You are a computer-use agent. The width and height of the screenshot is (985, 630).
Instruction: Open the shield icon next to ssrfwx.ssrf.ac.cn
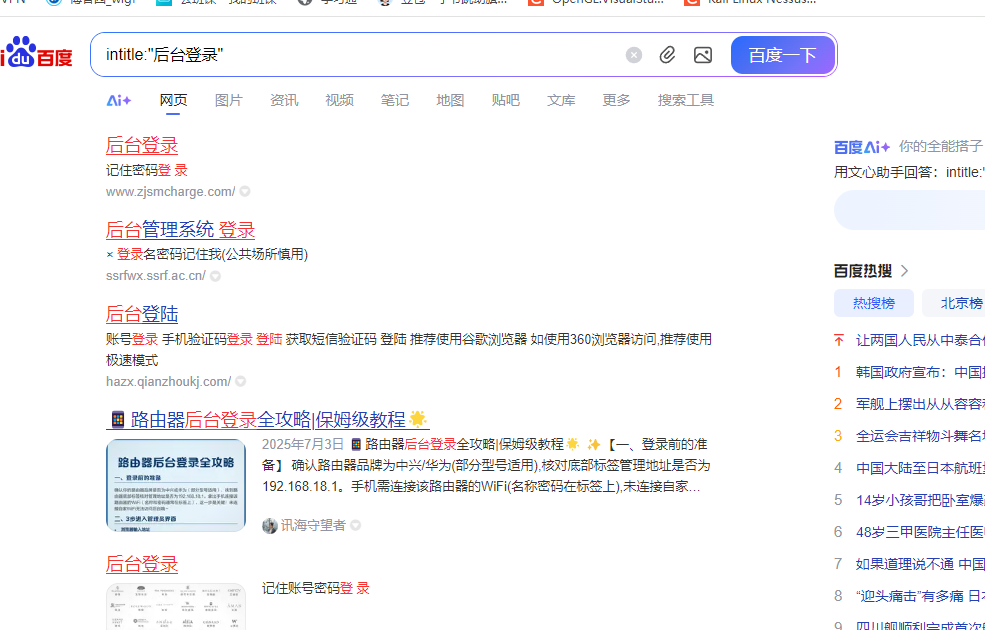point(215,276)
